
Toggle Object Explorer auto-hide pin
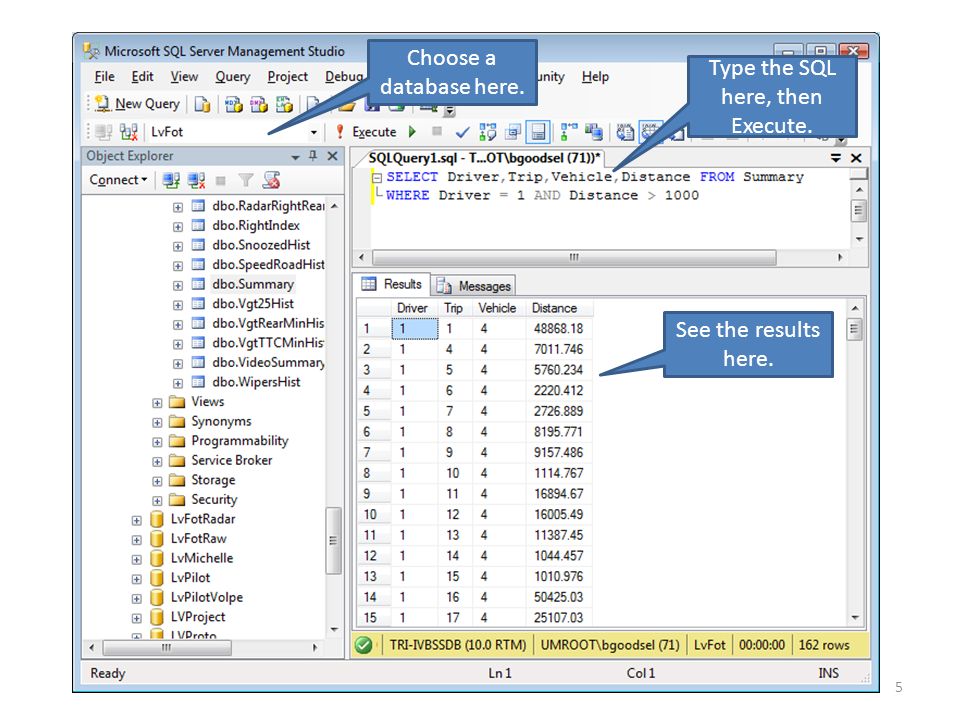[x=313, y=156]
